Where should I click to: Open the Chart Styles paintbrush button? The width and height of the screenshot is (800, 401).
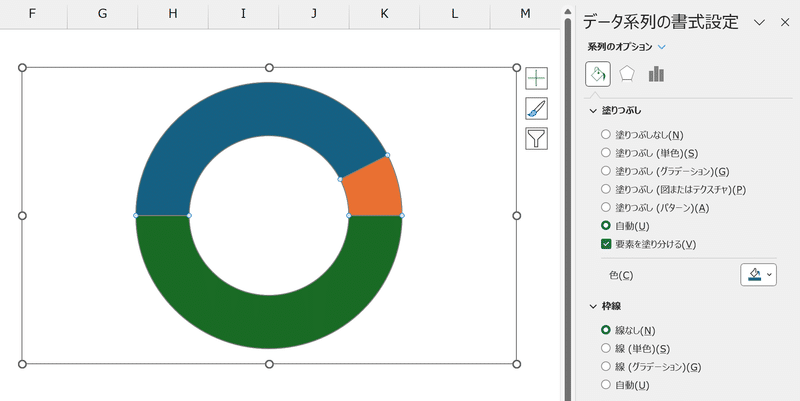pyautogui.click(x=536, y=109)
